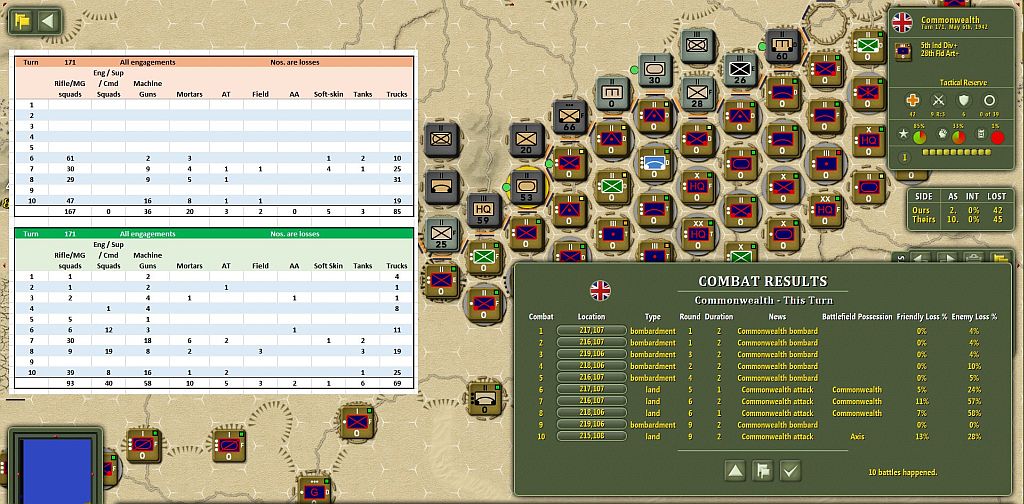Click the 'Axis' battlefield possession entry
The image size is (1024, 504).
tap(857, 436)
